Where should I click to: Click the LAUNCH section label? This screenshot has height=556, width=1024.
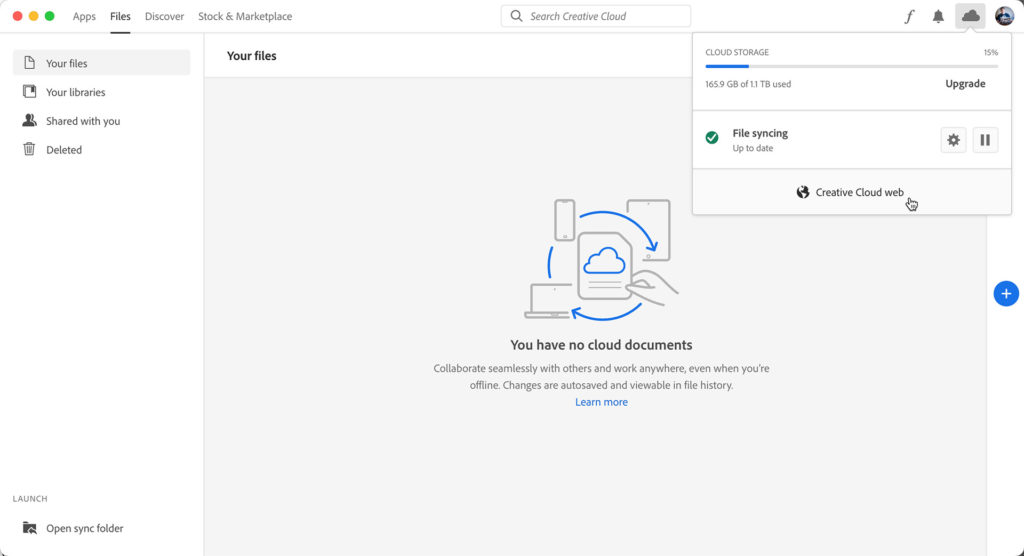(x=30, y=499)
